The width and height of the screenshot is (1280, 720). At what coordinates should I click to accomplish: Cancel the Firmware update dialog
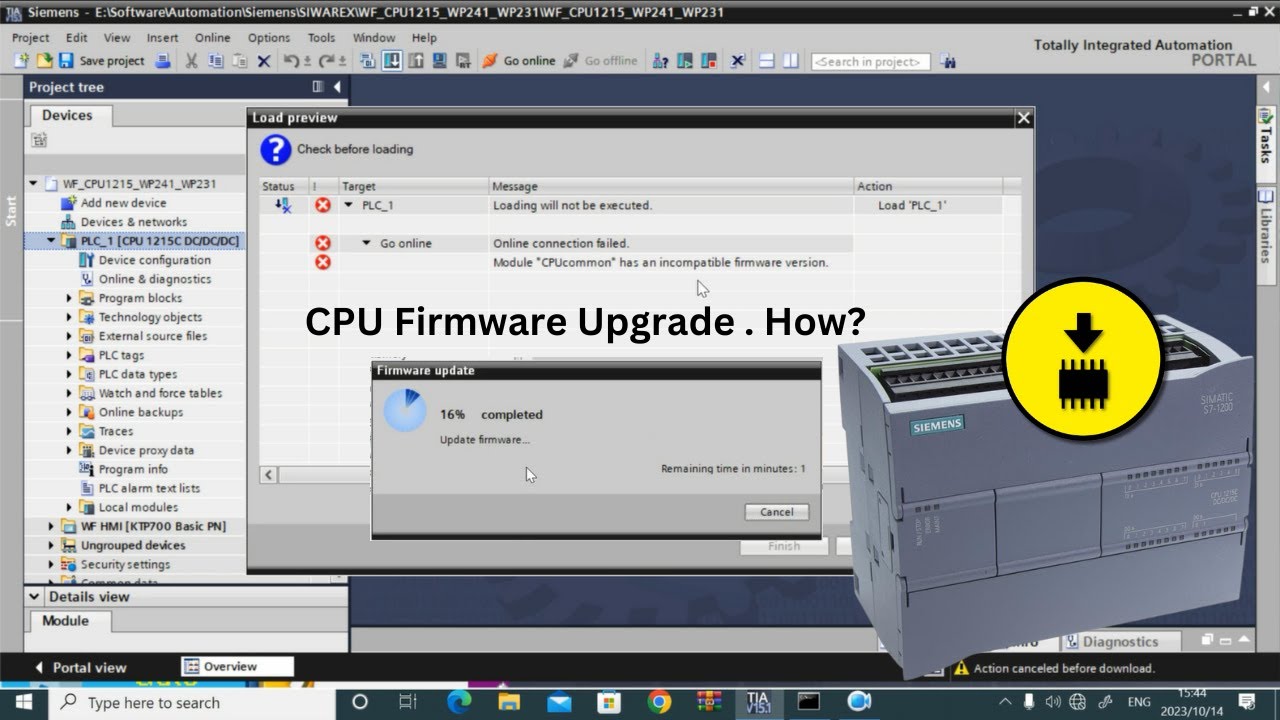[x=777, y=512]
